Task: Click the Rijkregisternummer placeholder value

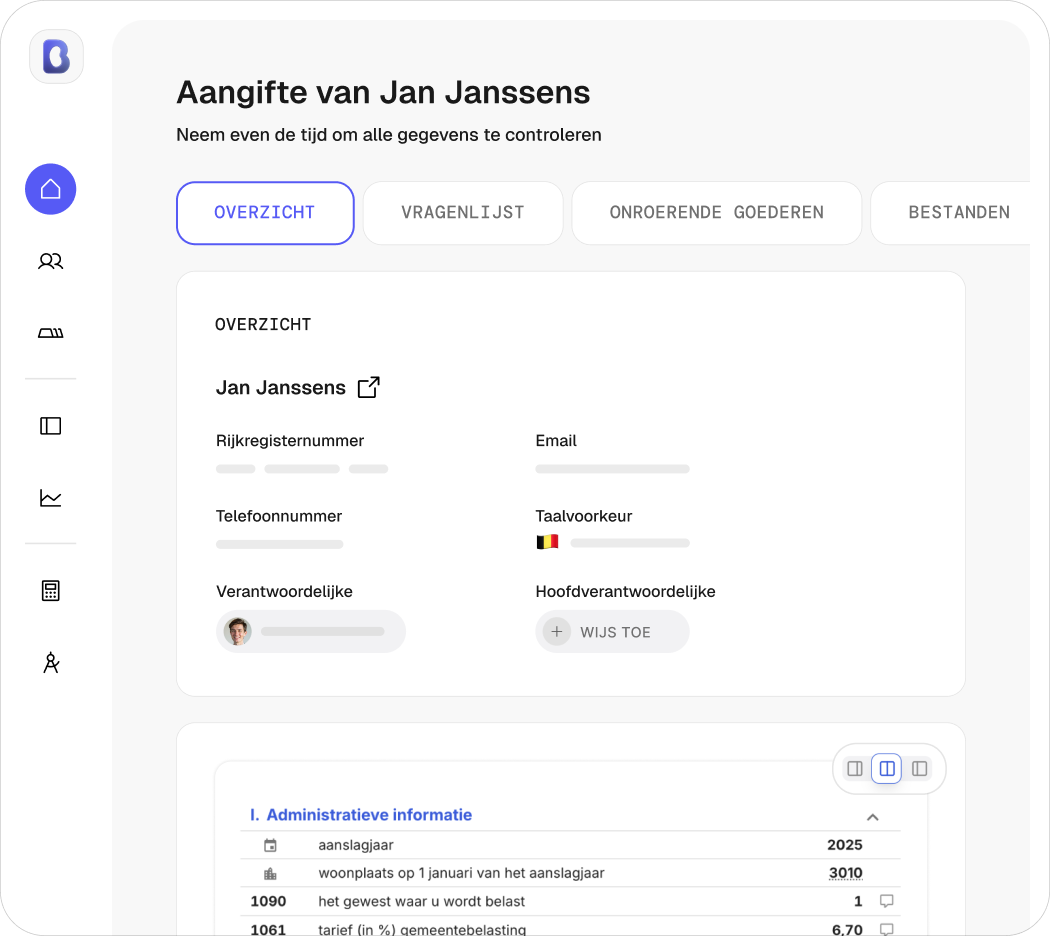Action: tap(302, 469)
